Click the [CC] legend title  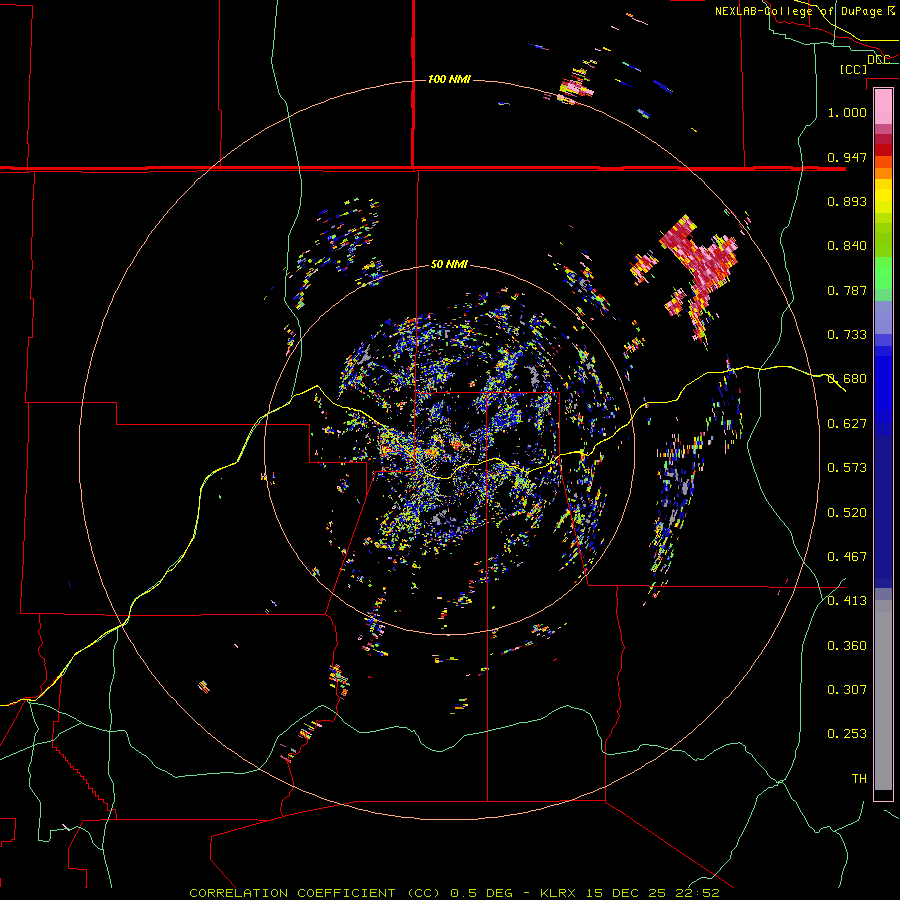(853, 69)
